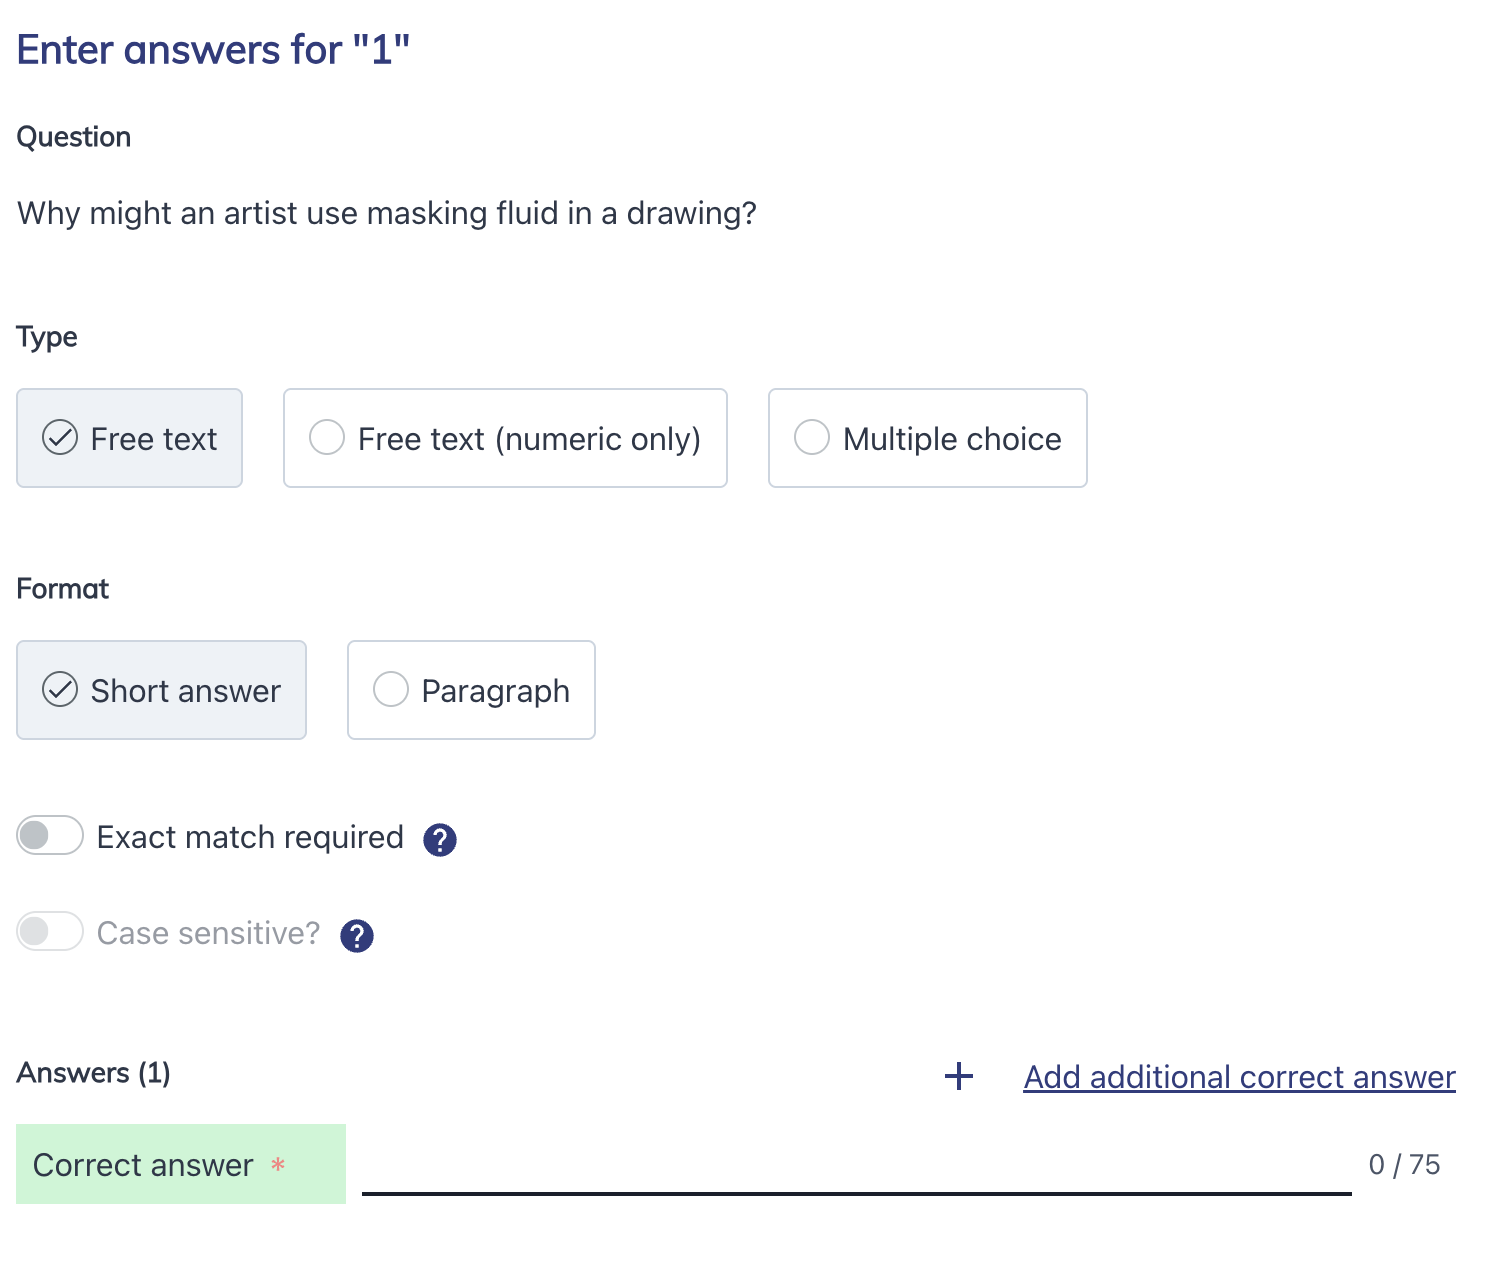1492x1266 pixels.
Task: Focus the Correct answer text field
Action: (856, 1165)
